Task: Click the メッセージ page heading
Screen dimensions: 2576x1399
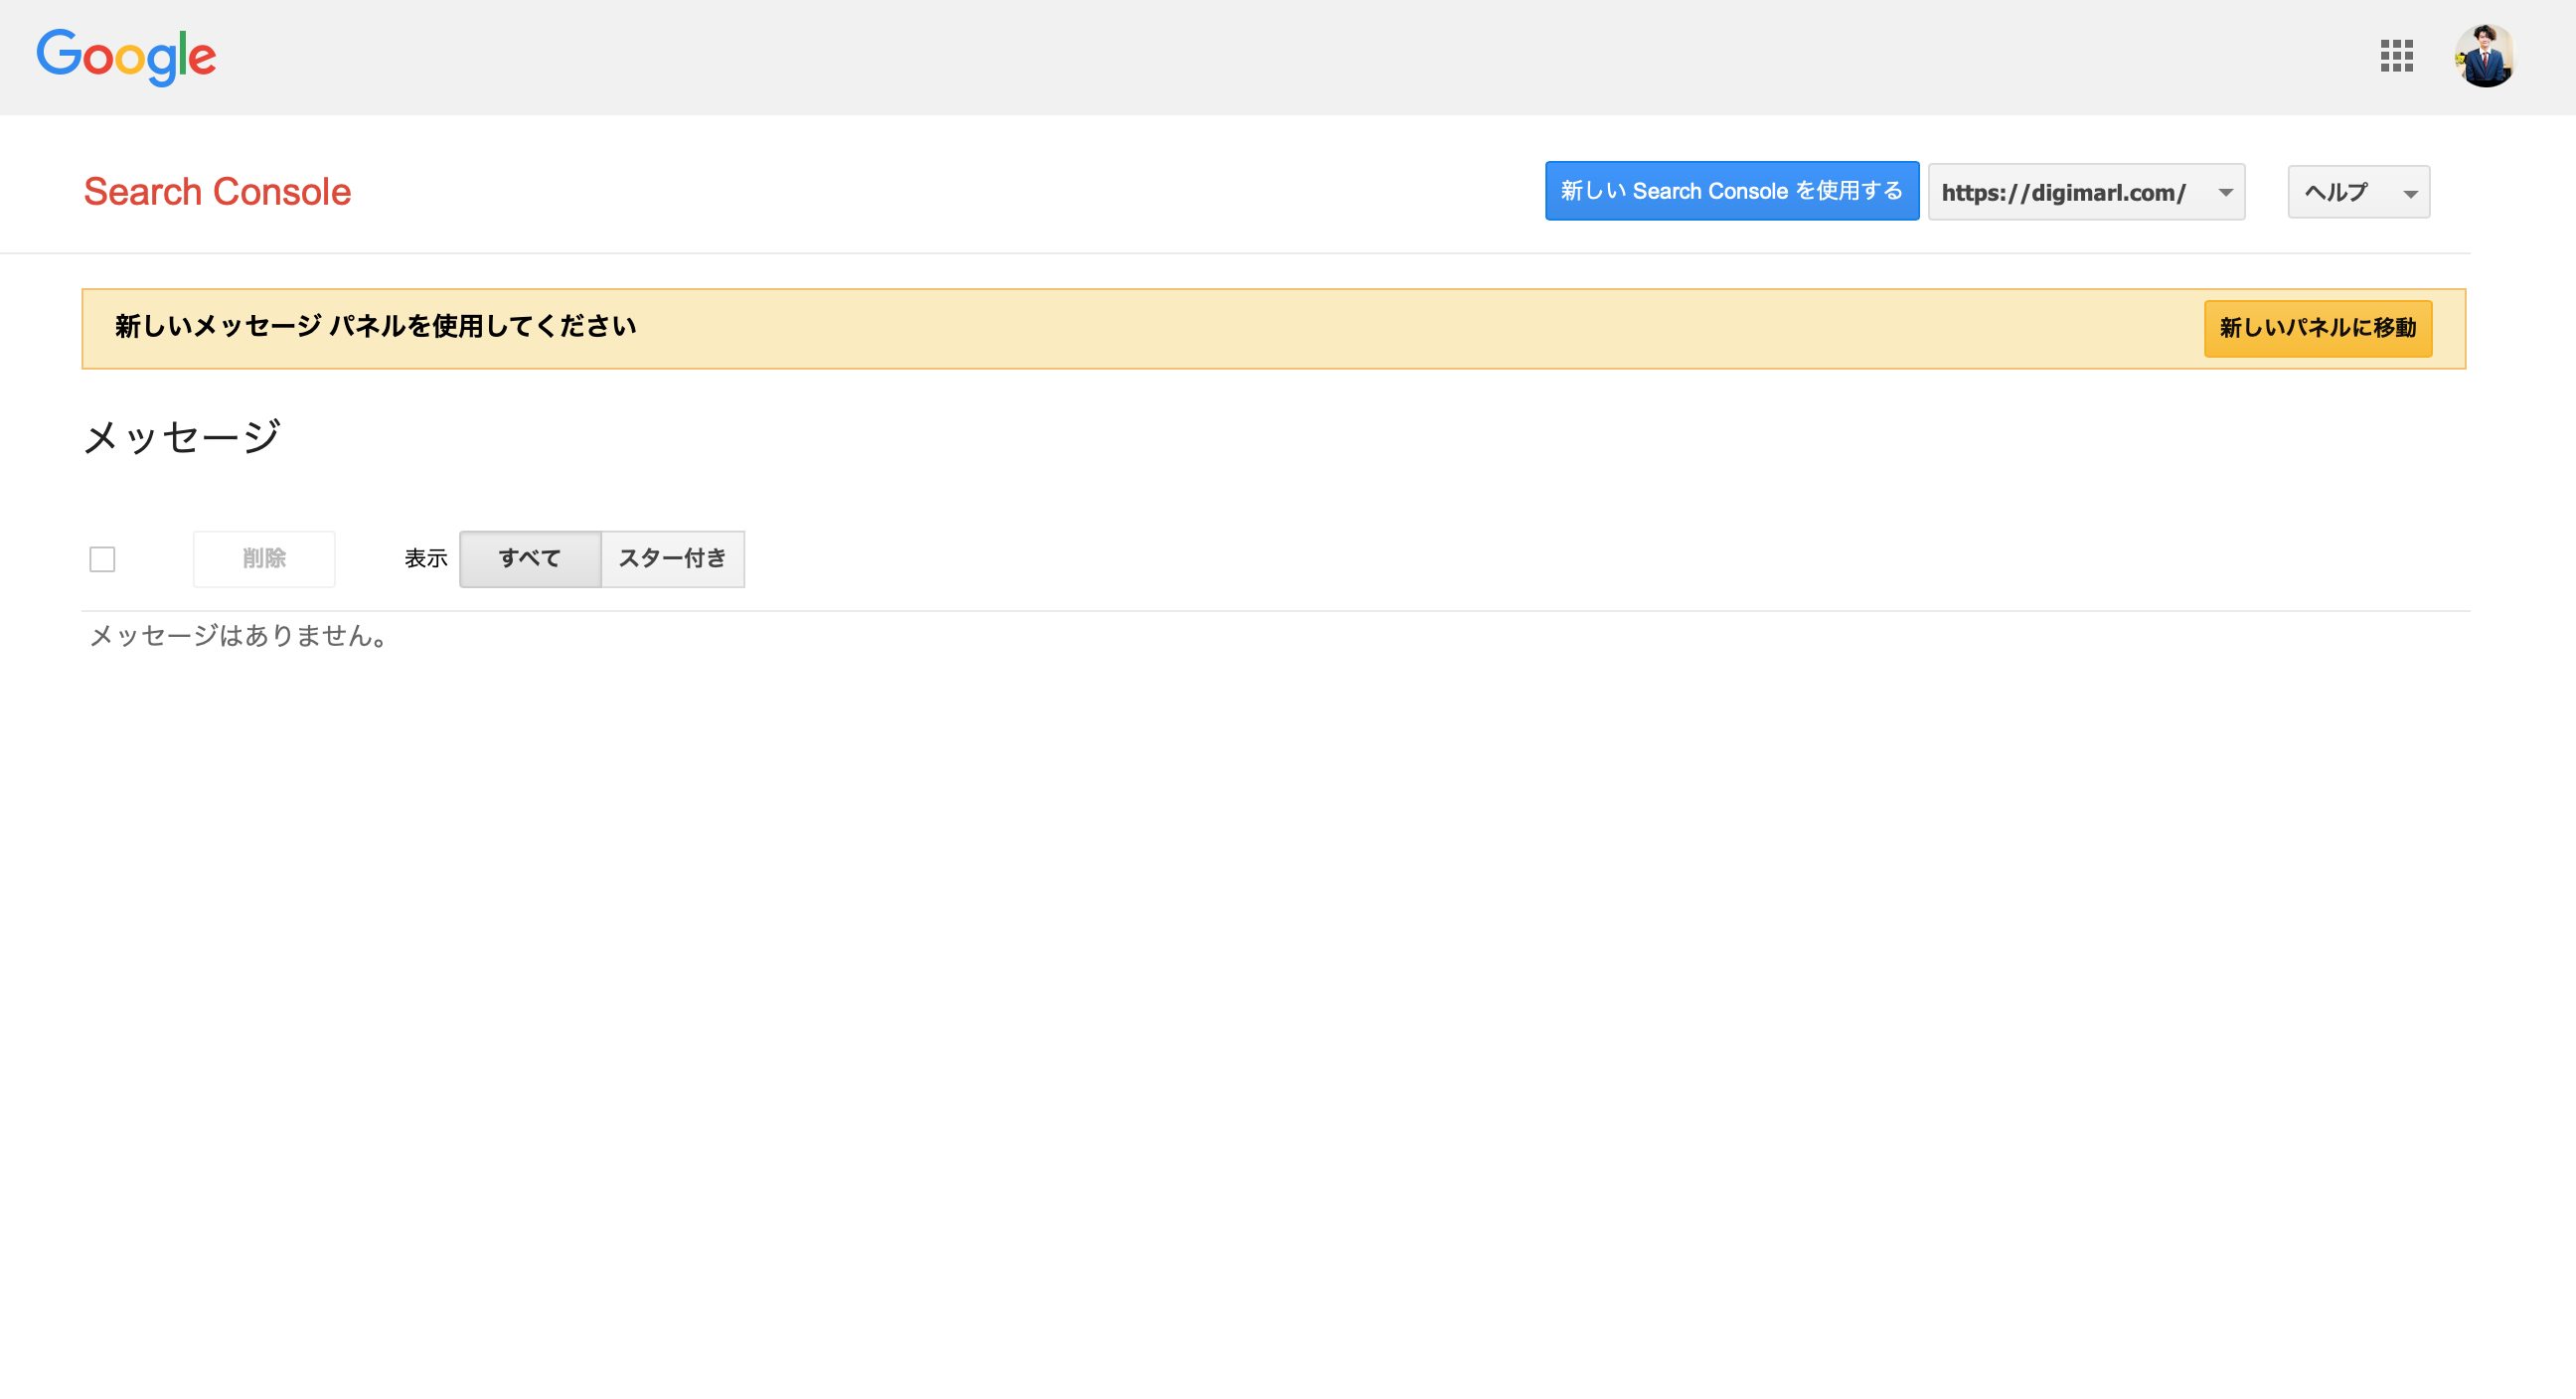Action: 182,437
